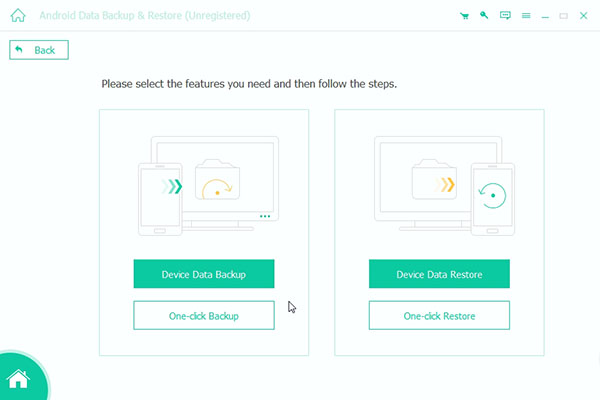Viewport: 600px width, 400px height.
Task: Minimize the application window
Action: (545, 16)
